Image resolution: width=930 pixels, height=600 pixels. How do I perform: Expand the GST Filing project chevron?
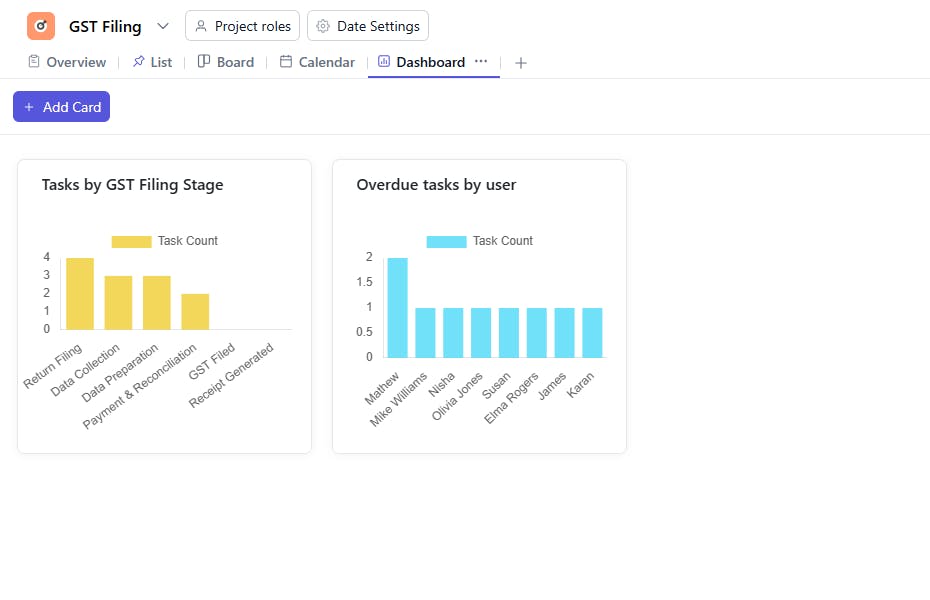point(163,26)
